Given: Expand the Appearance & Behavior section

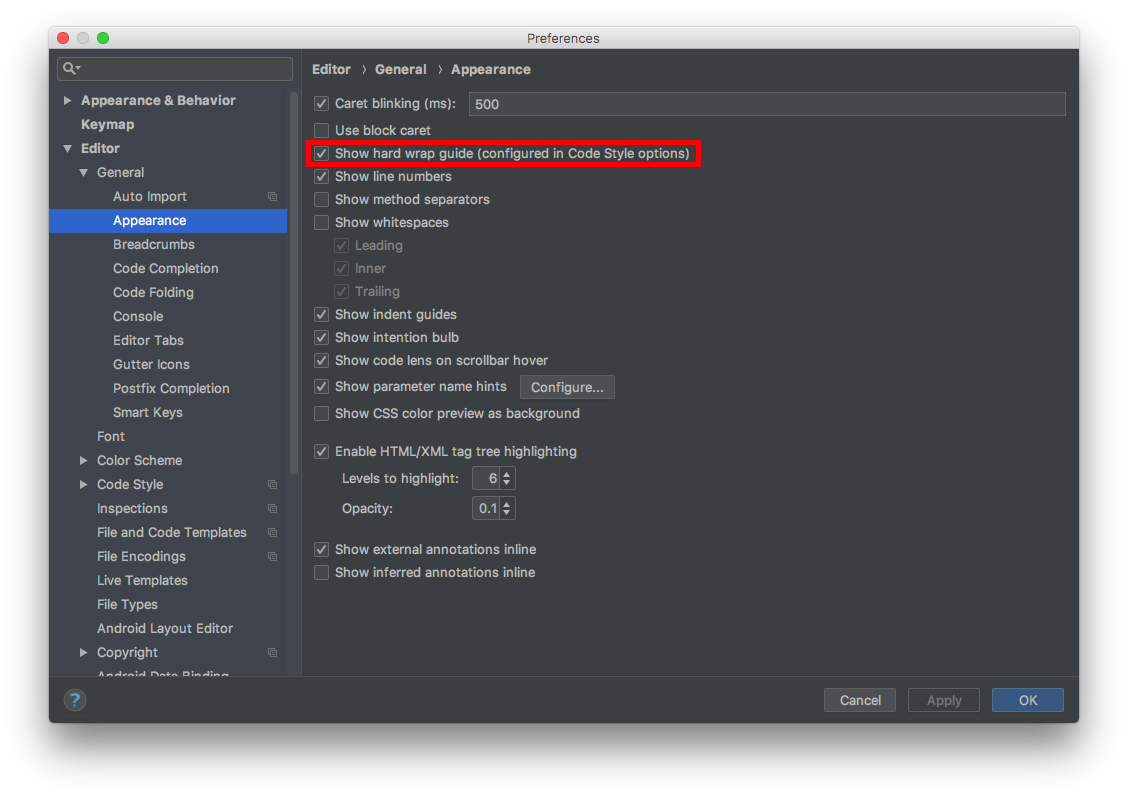Looking at the screenshot, I should 68,101.
